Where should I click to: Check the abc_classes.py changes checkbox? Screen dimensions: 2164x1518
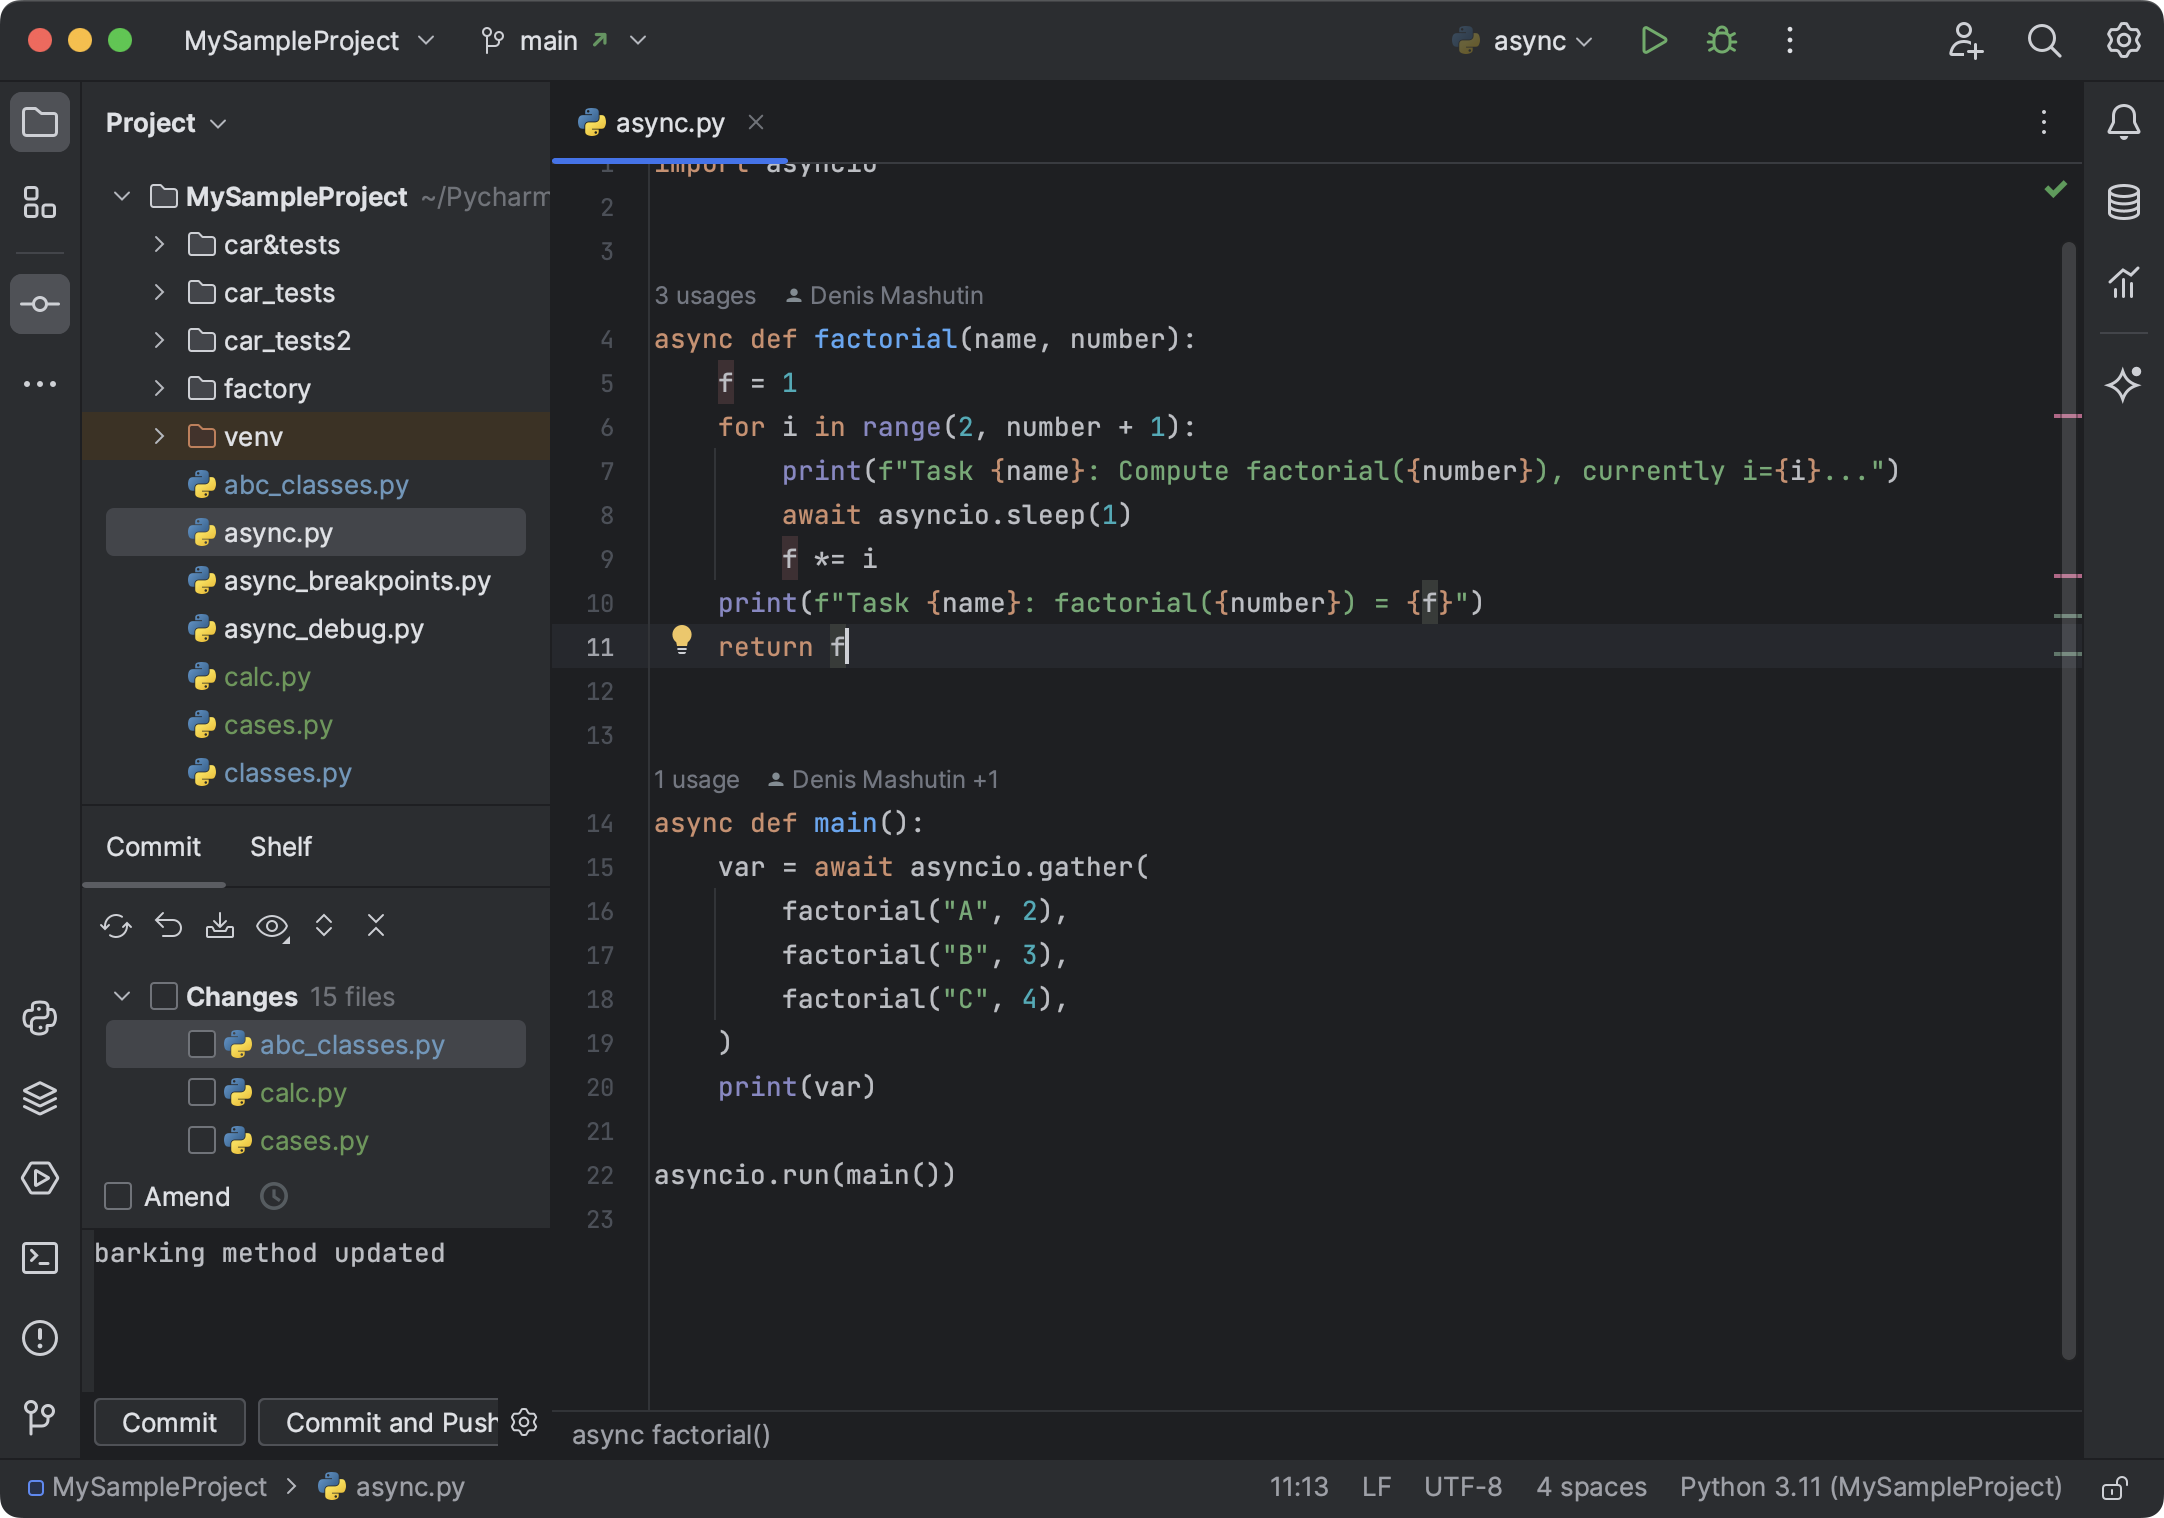202,1044
